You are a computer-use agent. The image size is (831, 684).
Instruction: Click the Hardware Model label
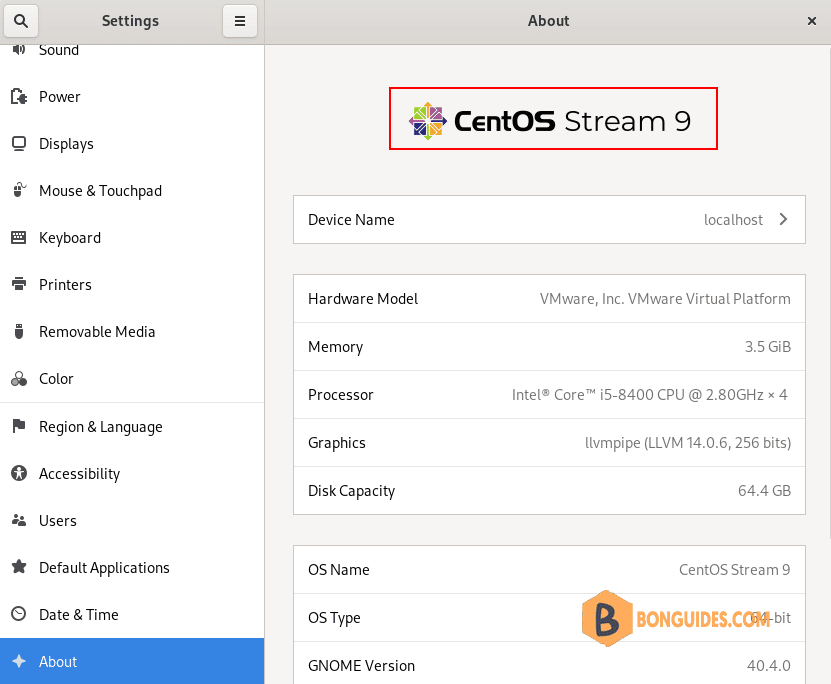pos(363,299)
